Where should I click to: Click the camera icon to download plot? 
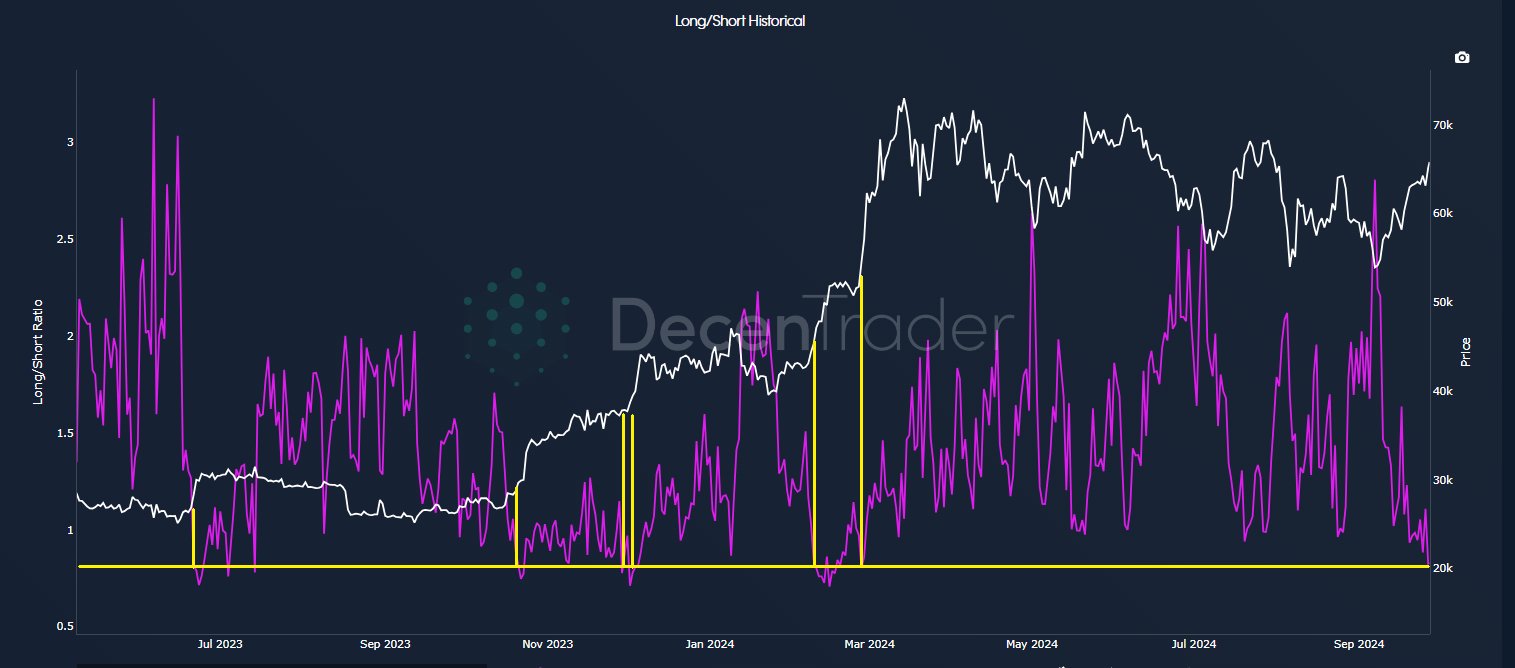coord(1461,58)
